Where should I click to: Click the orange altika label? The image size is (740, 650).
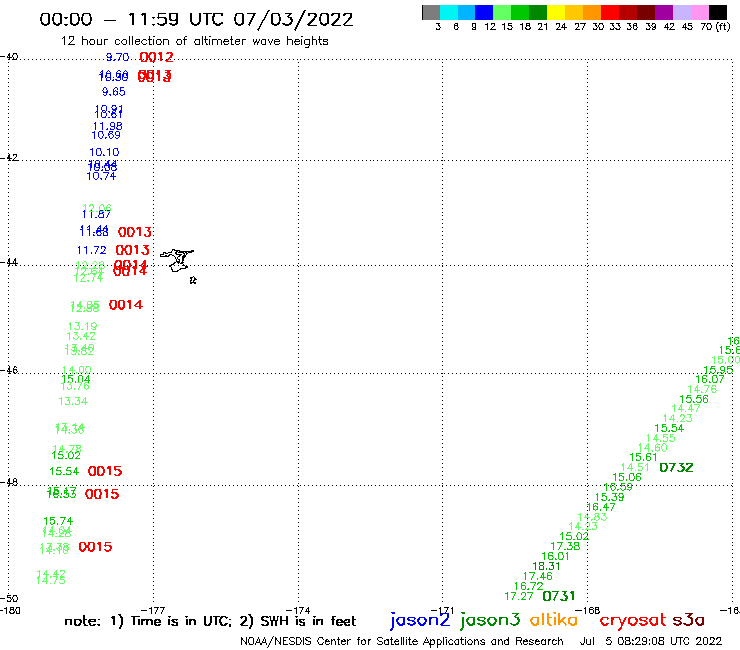coord(554,619)
